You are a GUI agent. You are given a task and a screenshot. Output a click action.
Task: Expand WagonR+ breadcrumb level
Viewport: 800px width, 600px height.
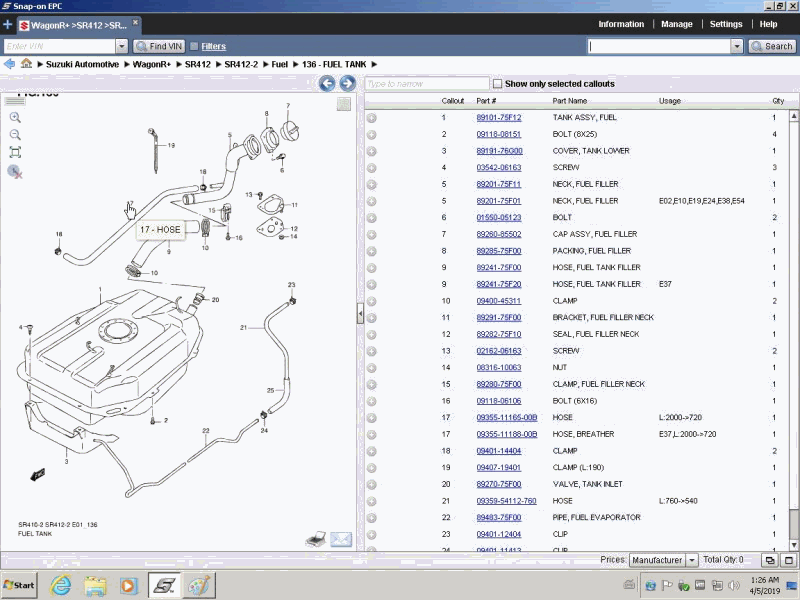click(x=179, y=64)
